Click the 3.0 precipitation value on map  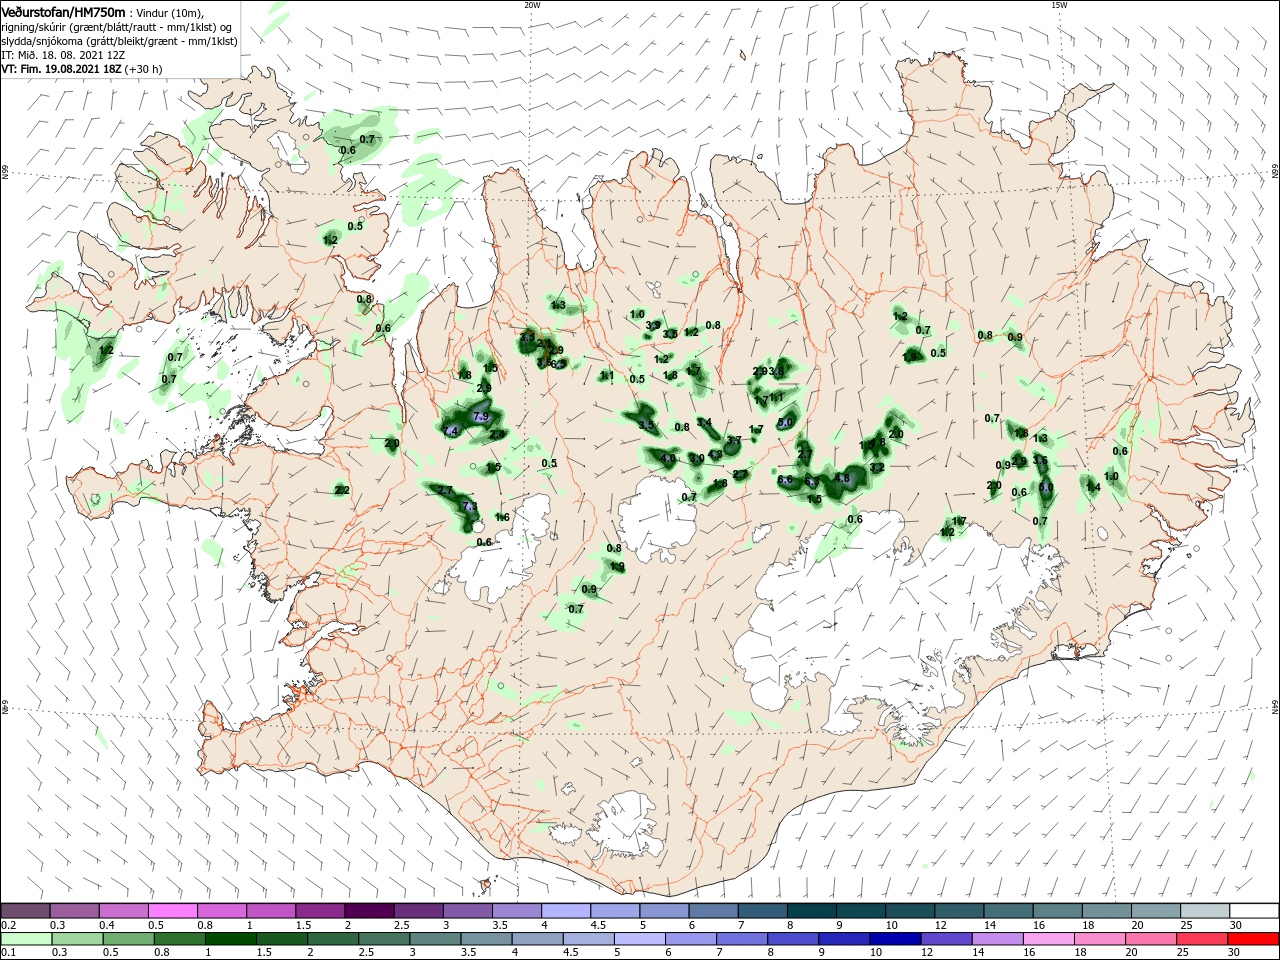(x=697, y=458)
